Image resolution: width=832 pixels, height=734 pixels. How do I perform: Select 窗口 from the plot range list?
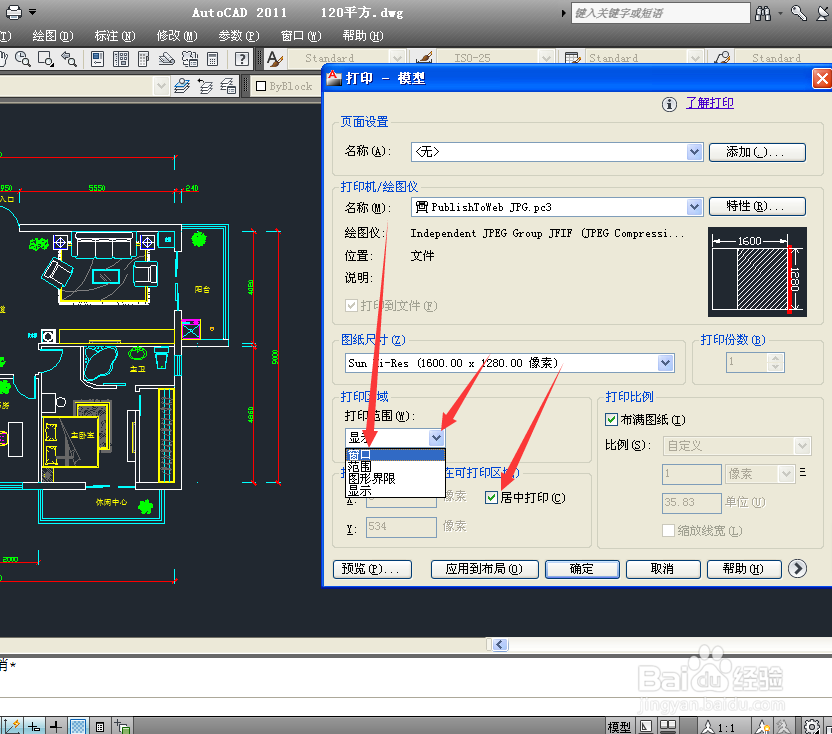395,455
